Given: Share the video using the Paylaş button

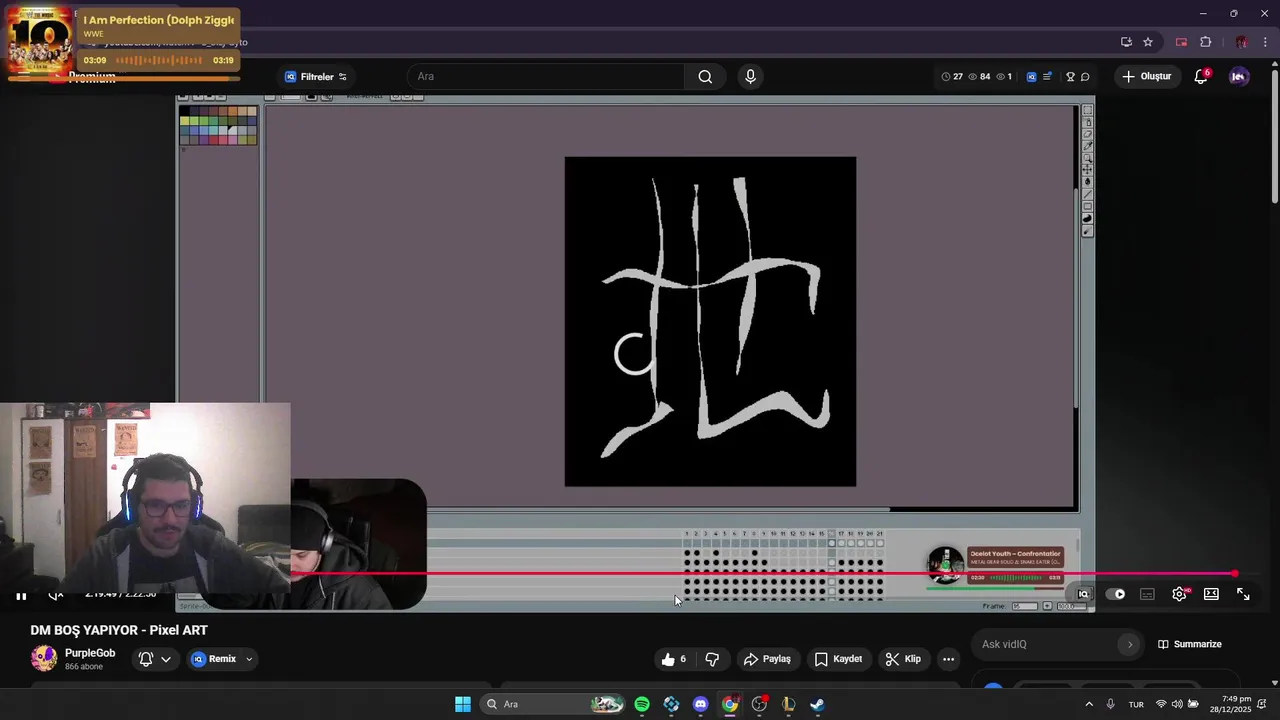Looking at the screenshot, I should pyautogui.click(x=767, y=659).
